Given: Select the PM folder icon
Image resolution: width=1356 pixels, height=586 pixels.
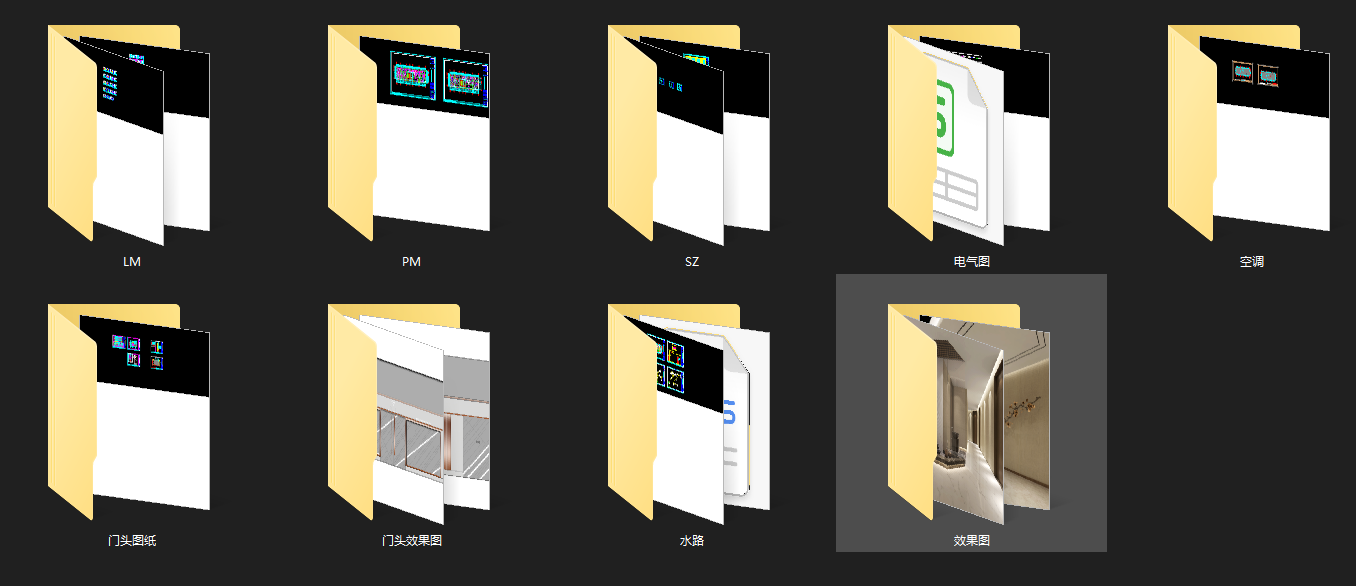Looking at the screenshot, I should click(409, 134).
